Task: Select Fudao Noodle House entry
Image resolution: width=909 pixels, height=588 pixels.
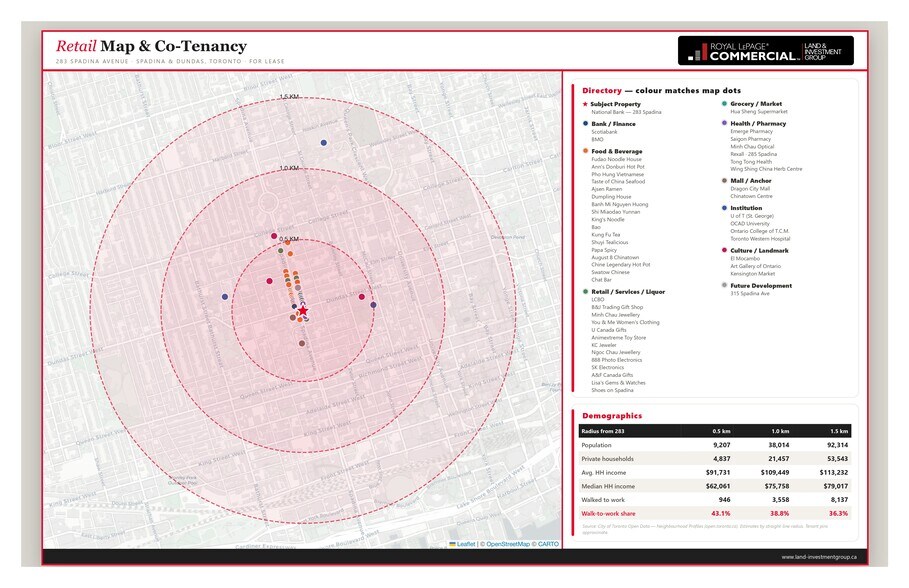Action: tap(616, 159)
